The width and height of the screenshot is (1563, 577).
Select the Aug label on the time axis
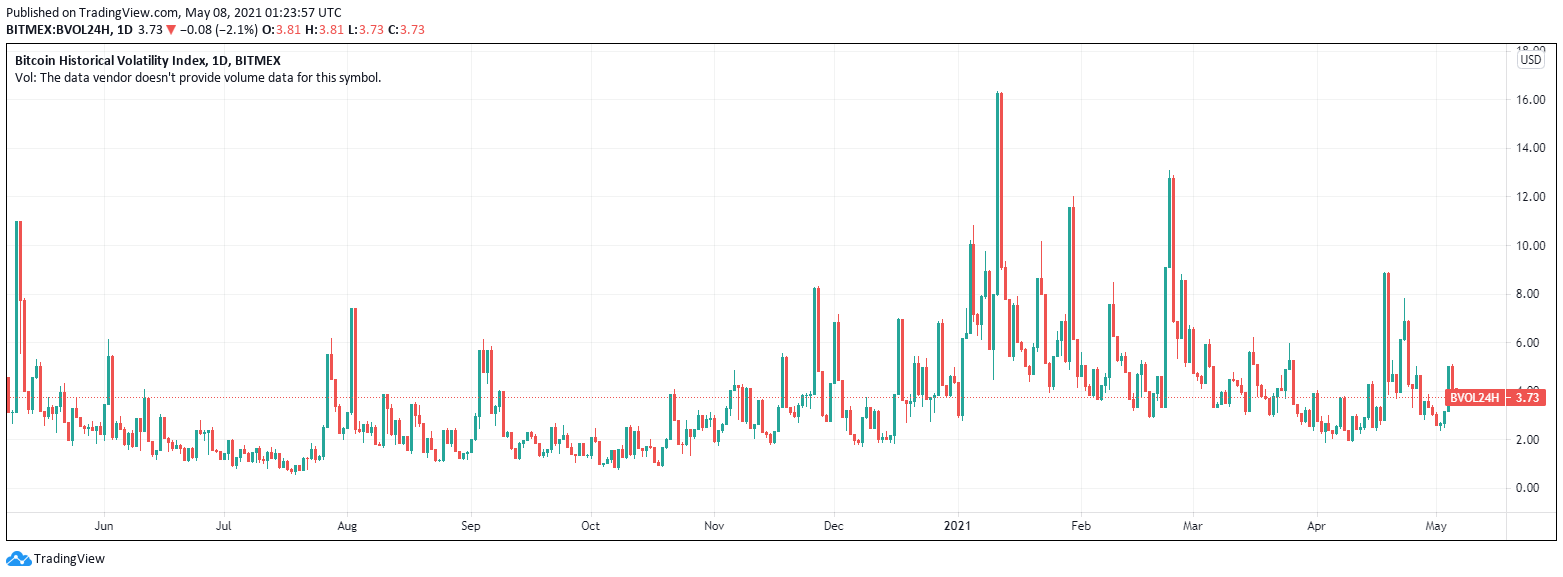click(x=347, y=525)
